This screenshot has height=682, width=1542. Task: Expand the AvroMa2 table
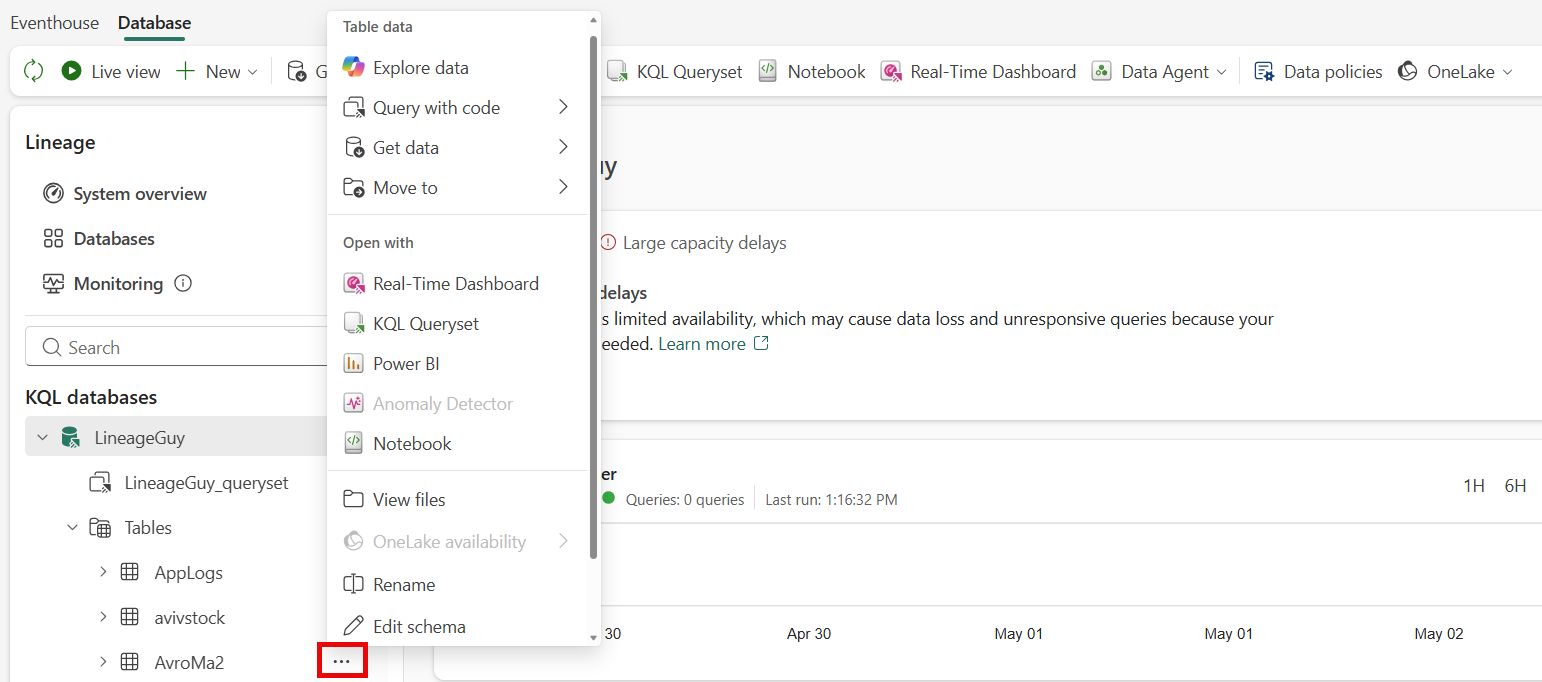pyautogui.click(x=103, y=662)
